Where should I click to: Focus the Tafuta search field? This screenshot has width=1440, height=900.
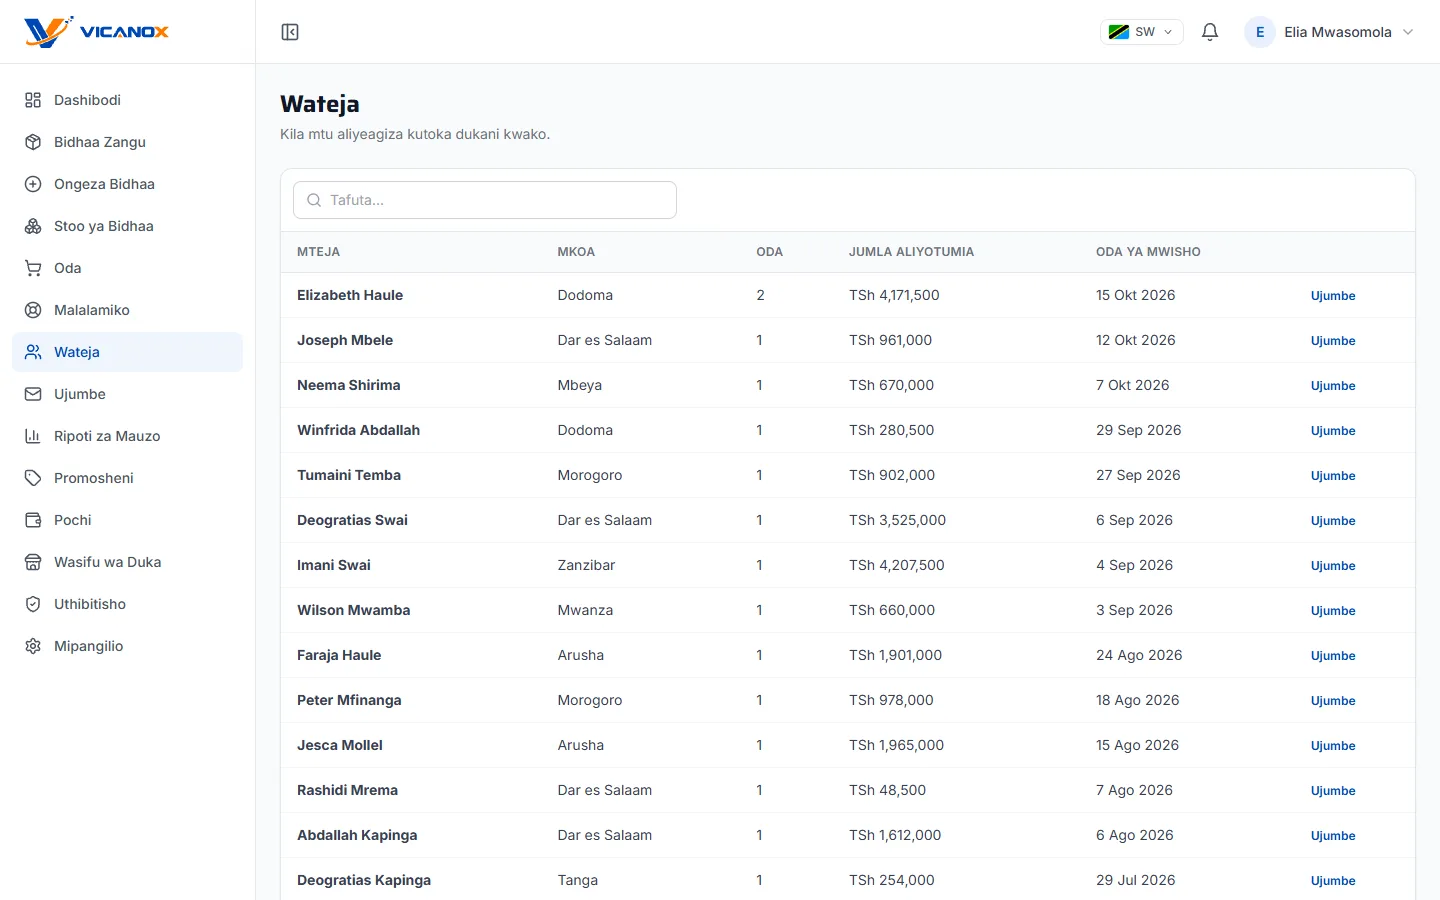coord(485,200)
